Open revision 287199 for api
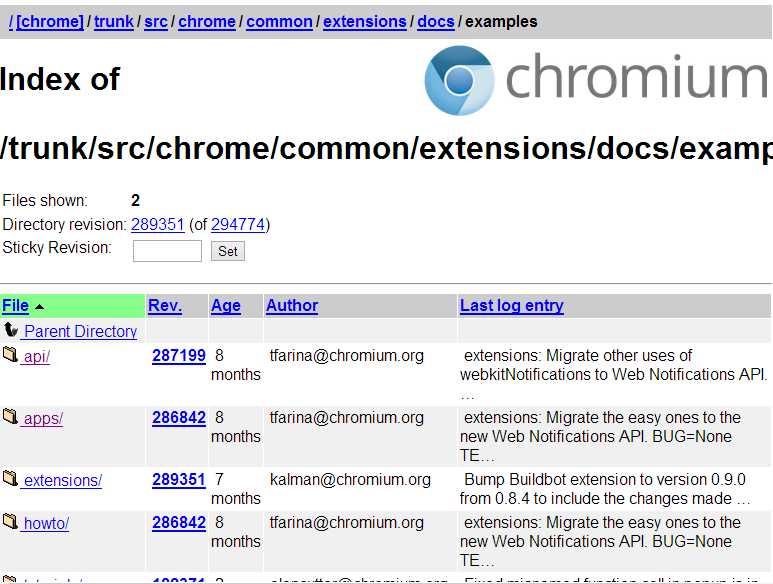This screenshot has height=584, width=773. pos(179,355)
